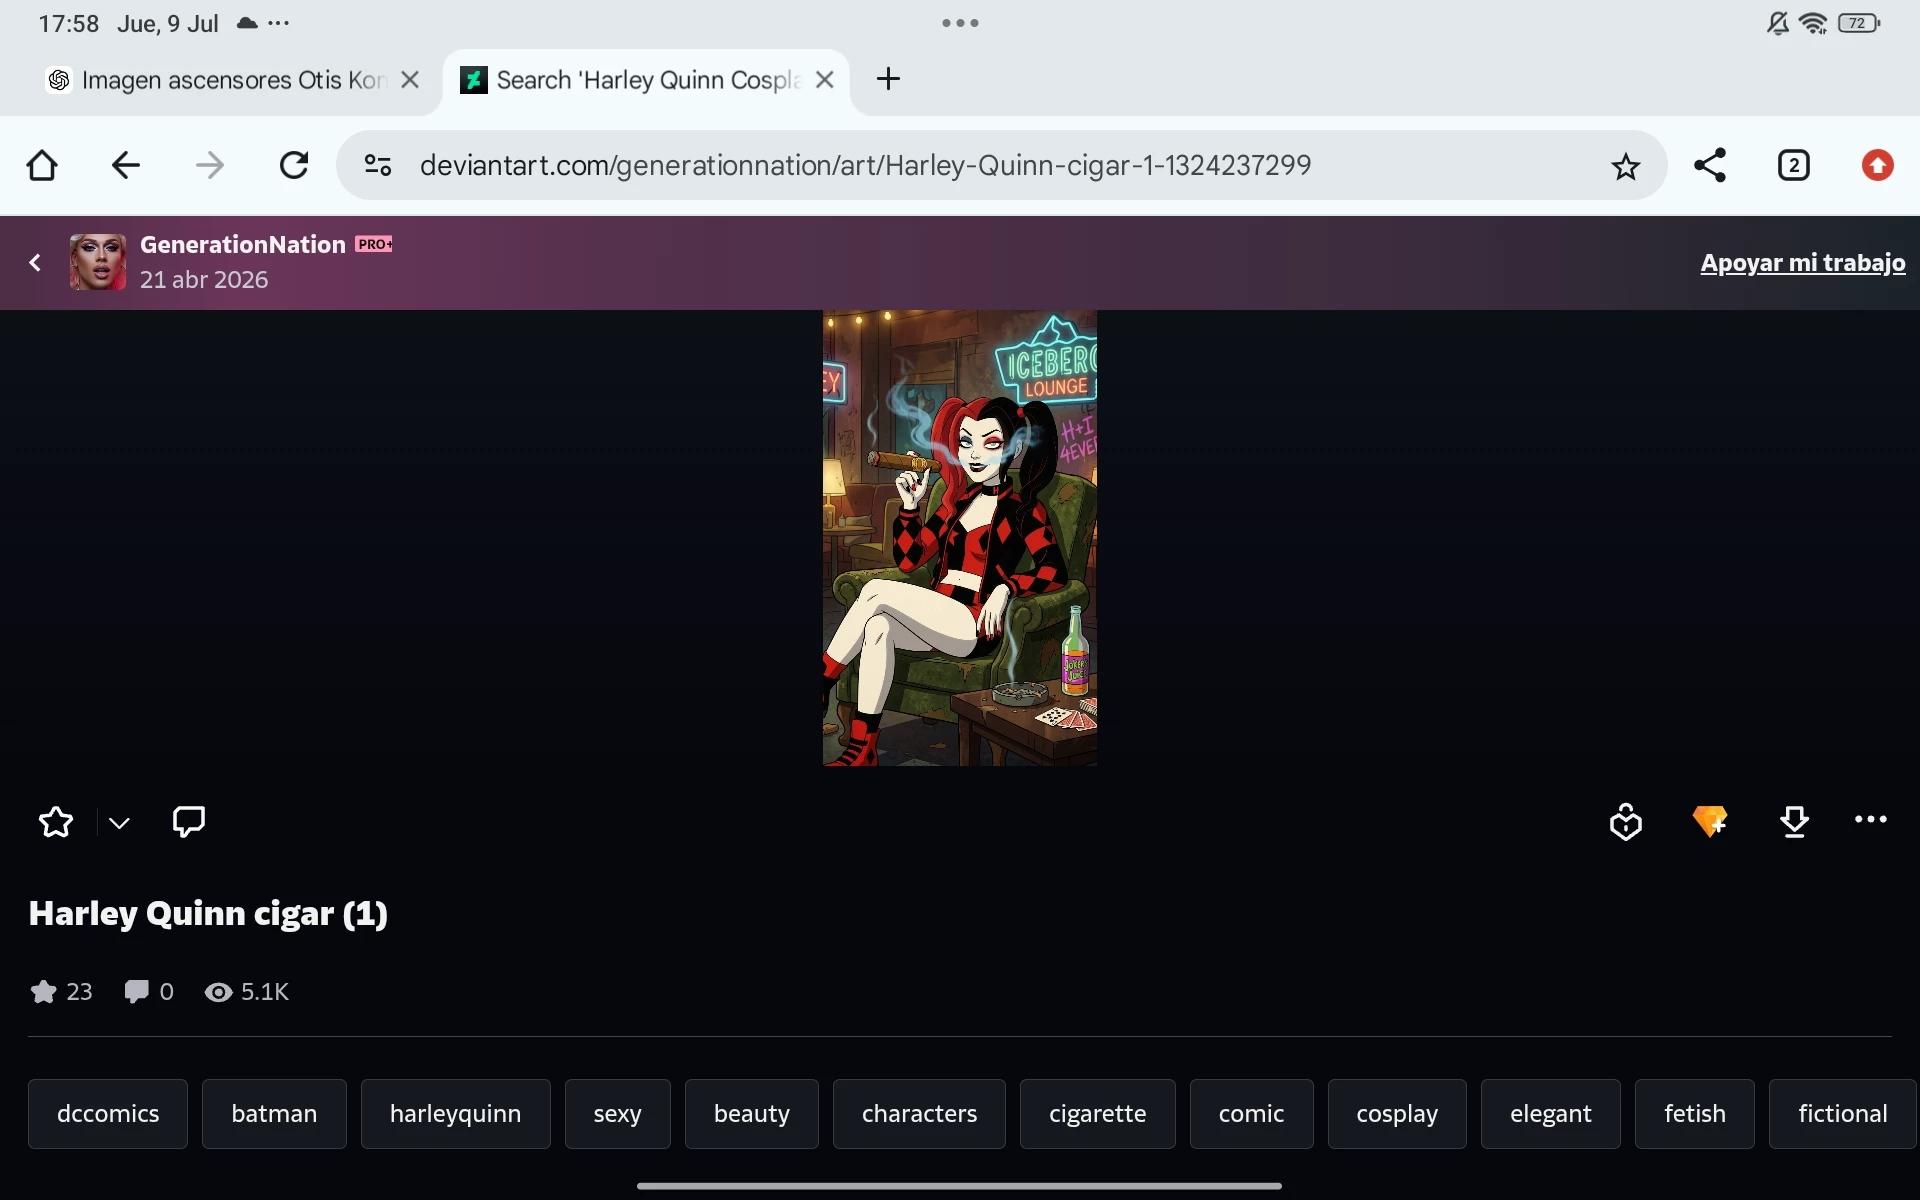Select the fetish tag
This screenshot has height=1200, width=1920.
pos(1694,1114)
